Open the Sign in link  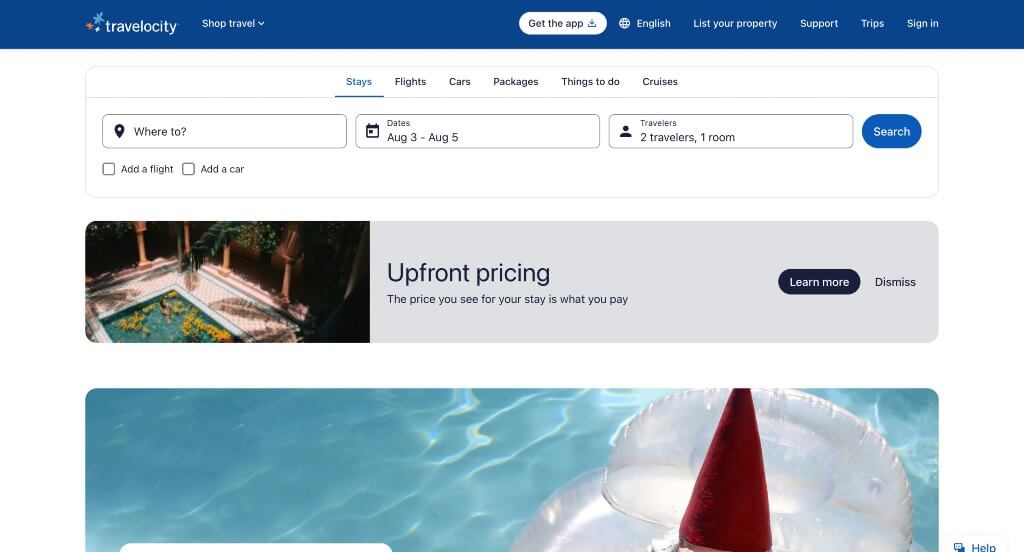click(x=922, y=24)
